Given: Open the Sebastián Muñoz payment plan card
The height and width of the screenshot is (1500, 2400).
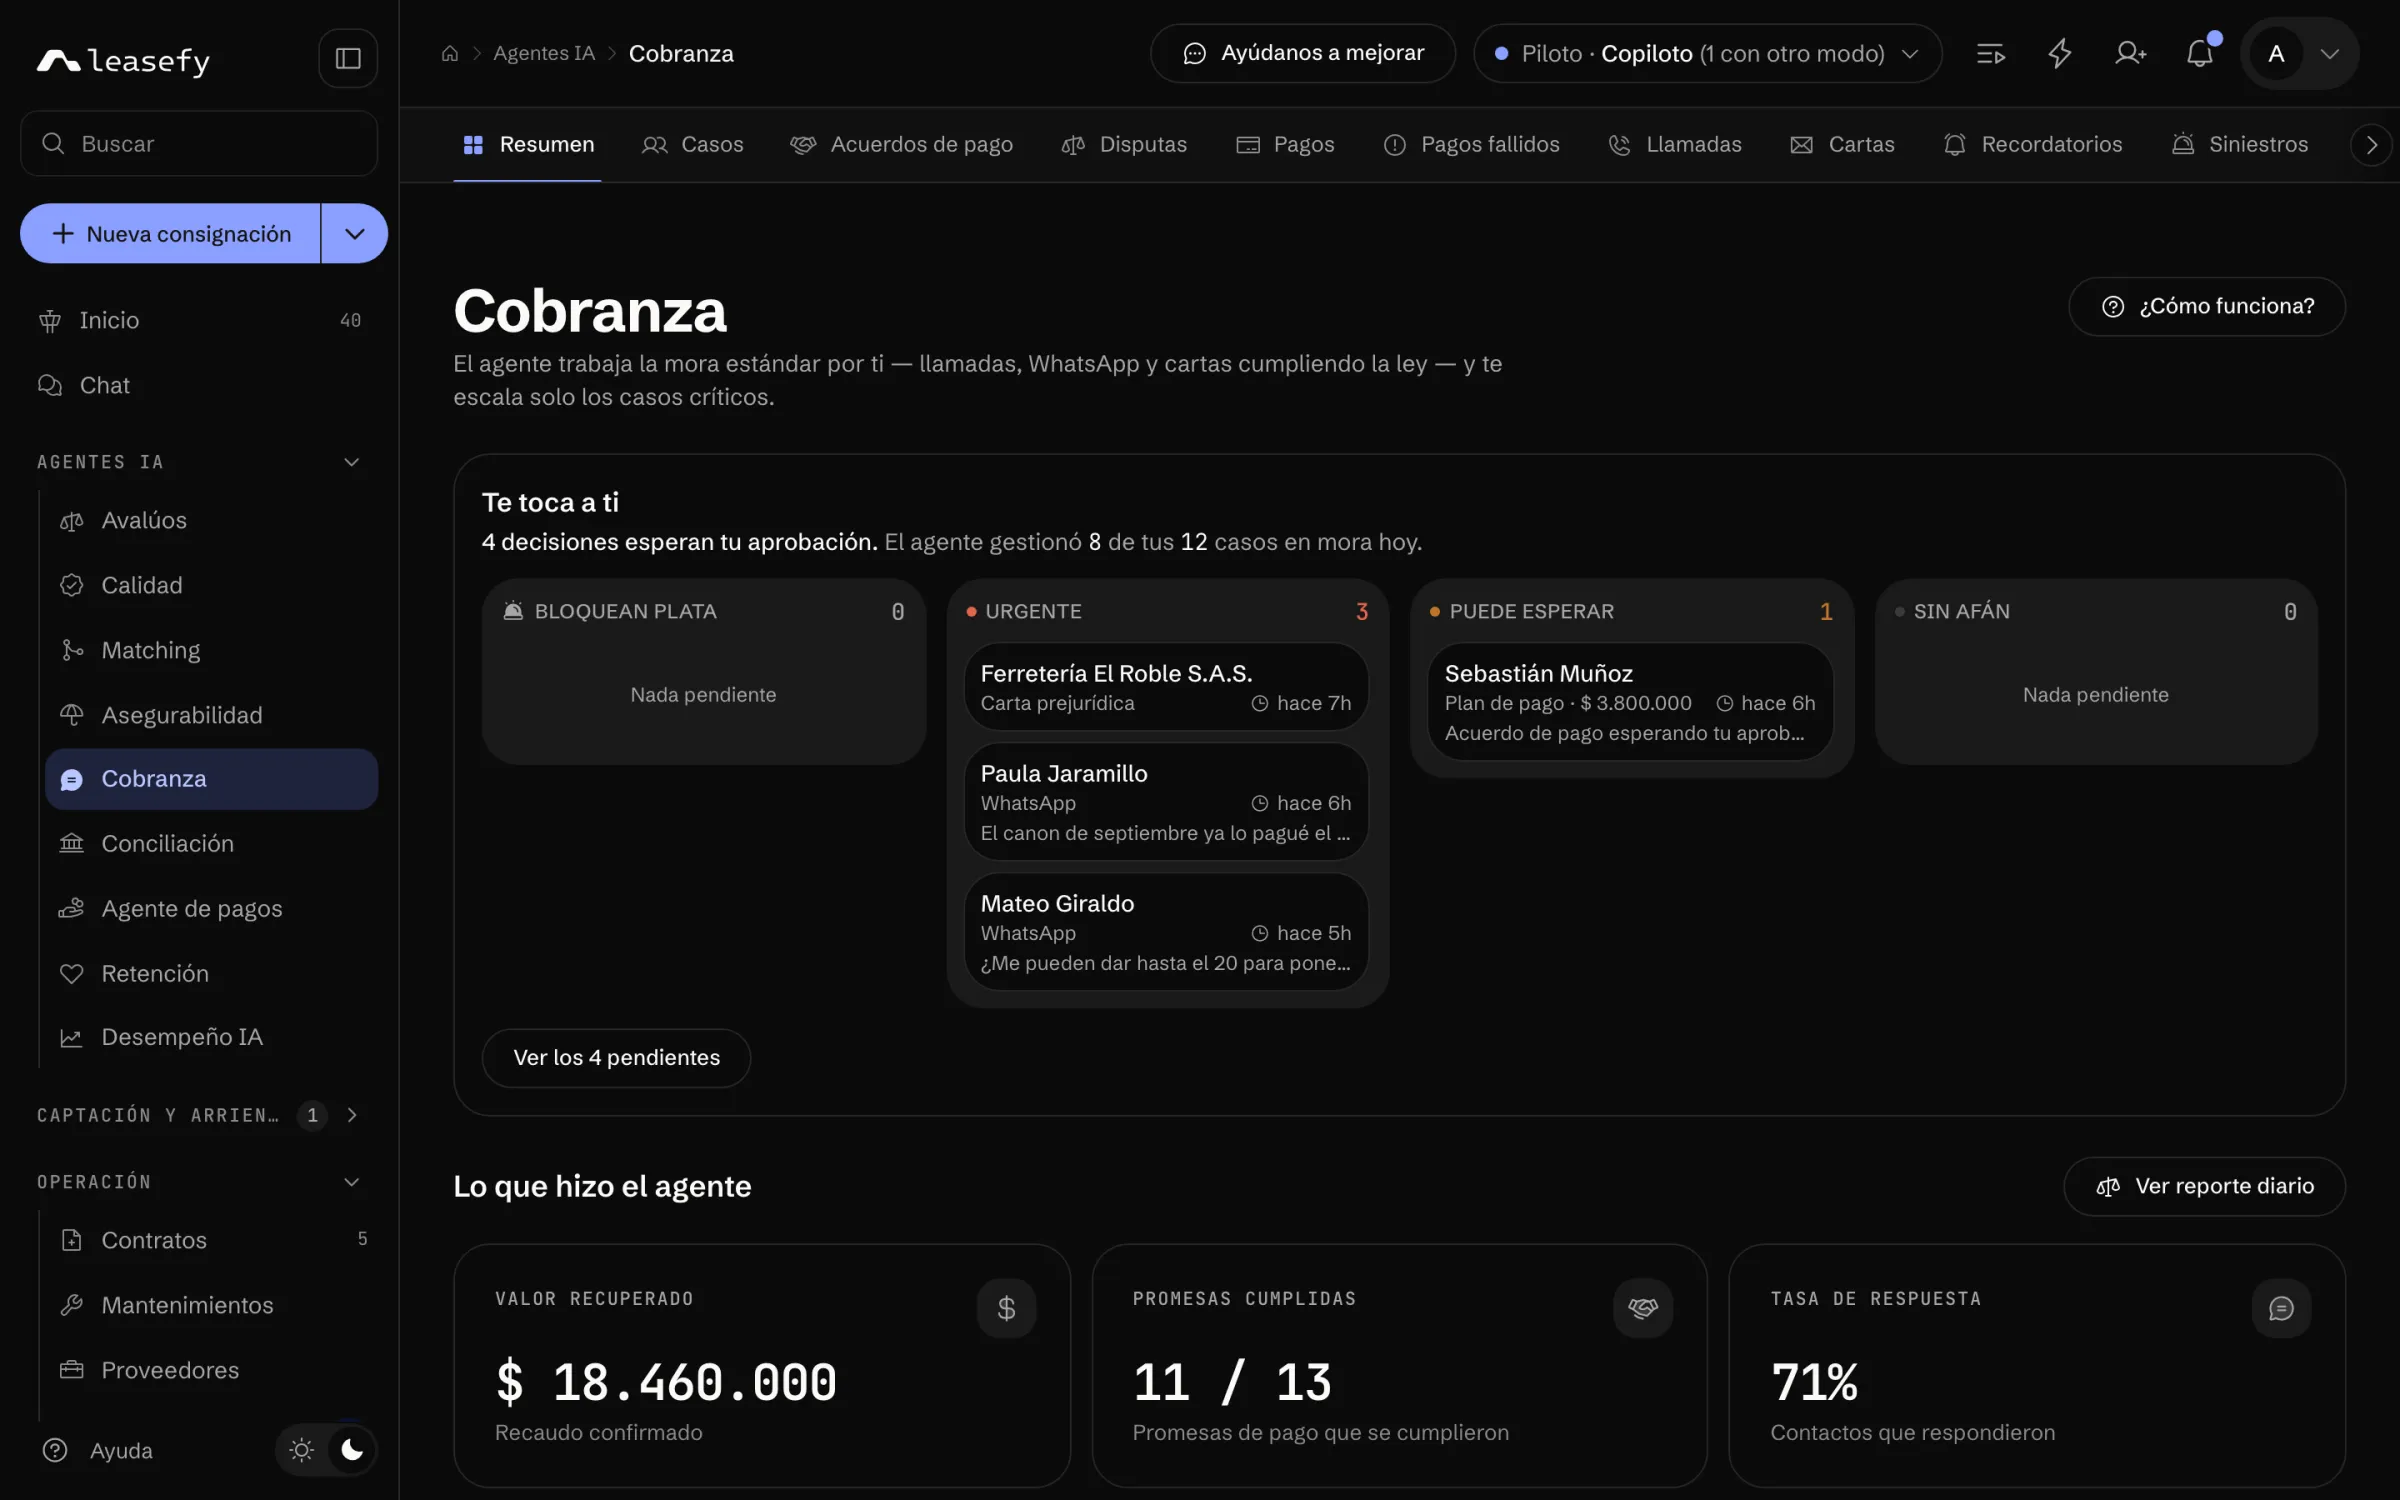Looking at the screenshot, I should [1630, 702].
